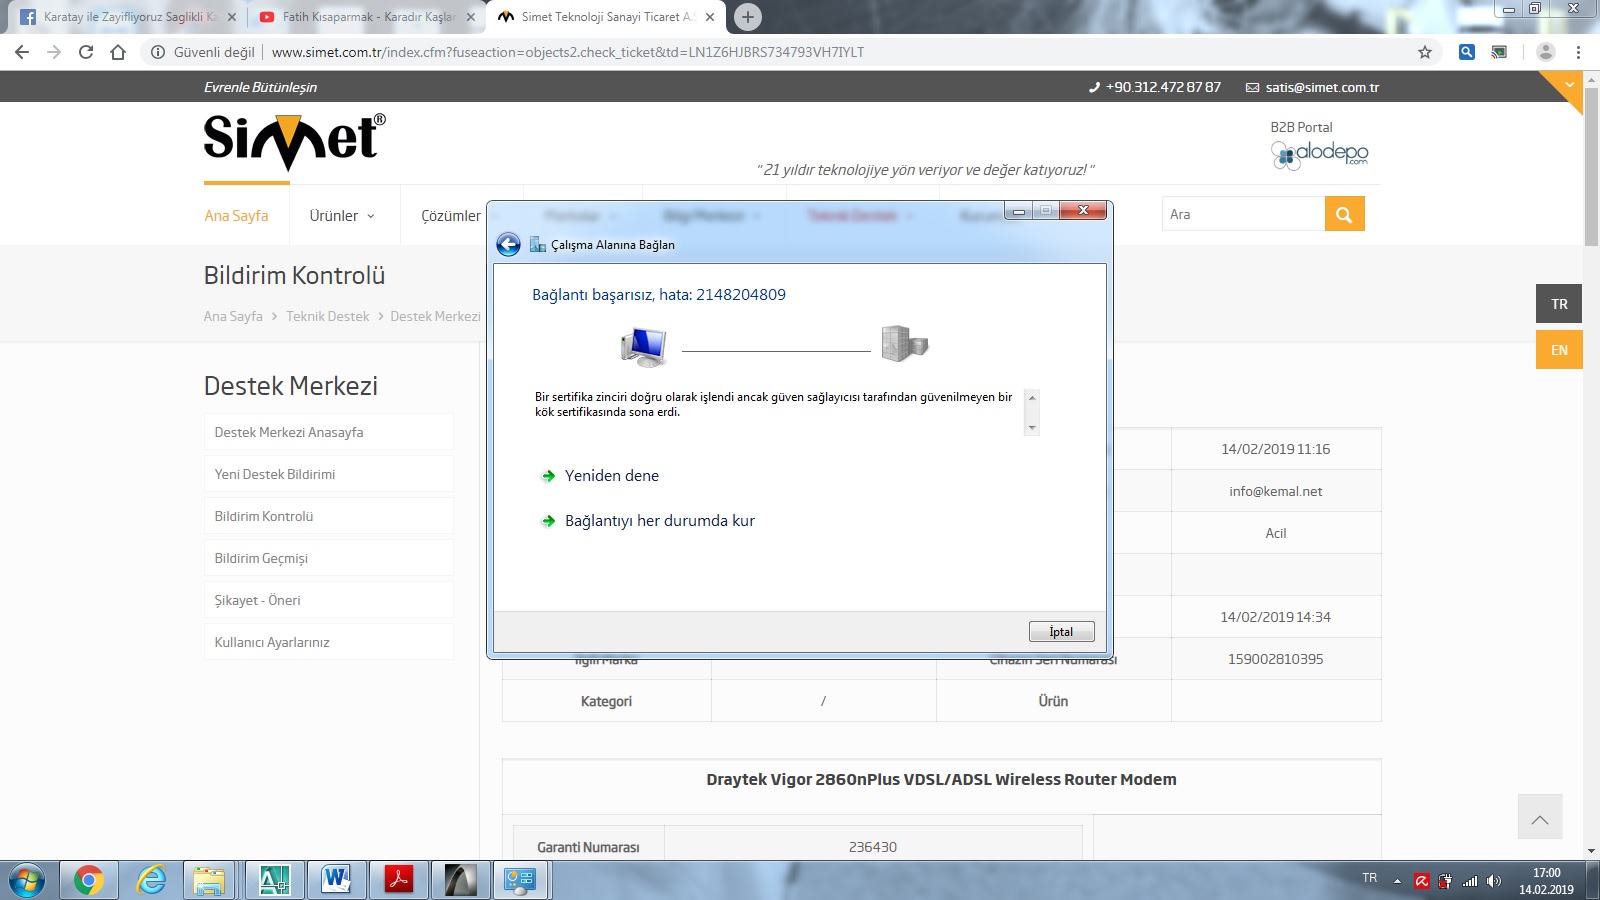
Task: Open Chrome three-dot menu
Action: (1579, 52)
